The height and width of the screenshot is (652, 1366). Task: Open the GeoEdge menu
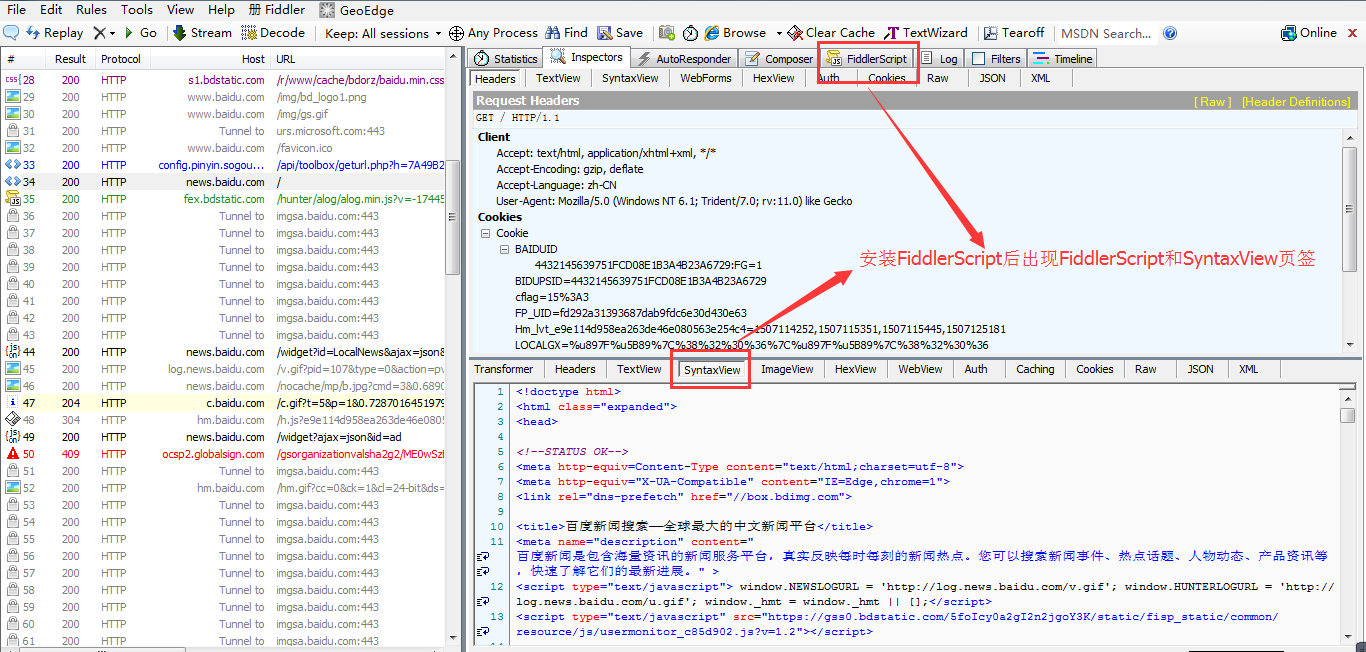[x=356, y=10]
